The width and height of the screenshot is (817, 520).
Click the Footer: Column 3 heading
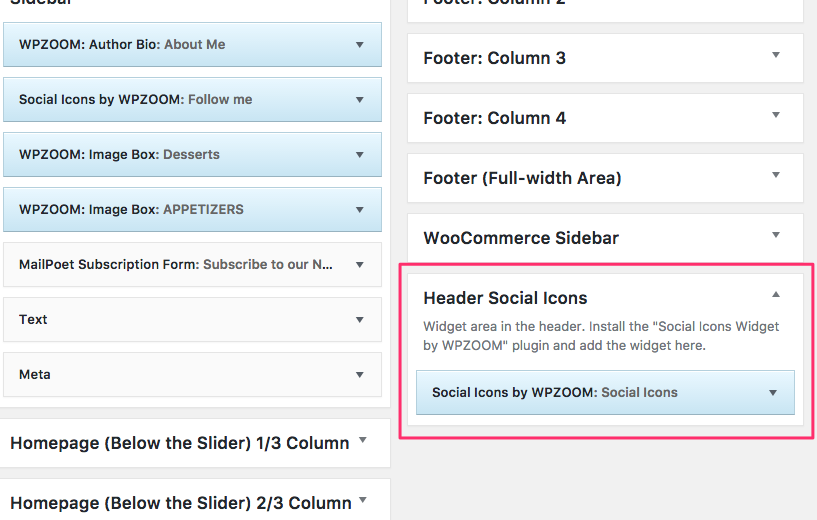(494, 58)
